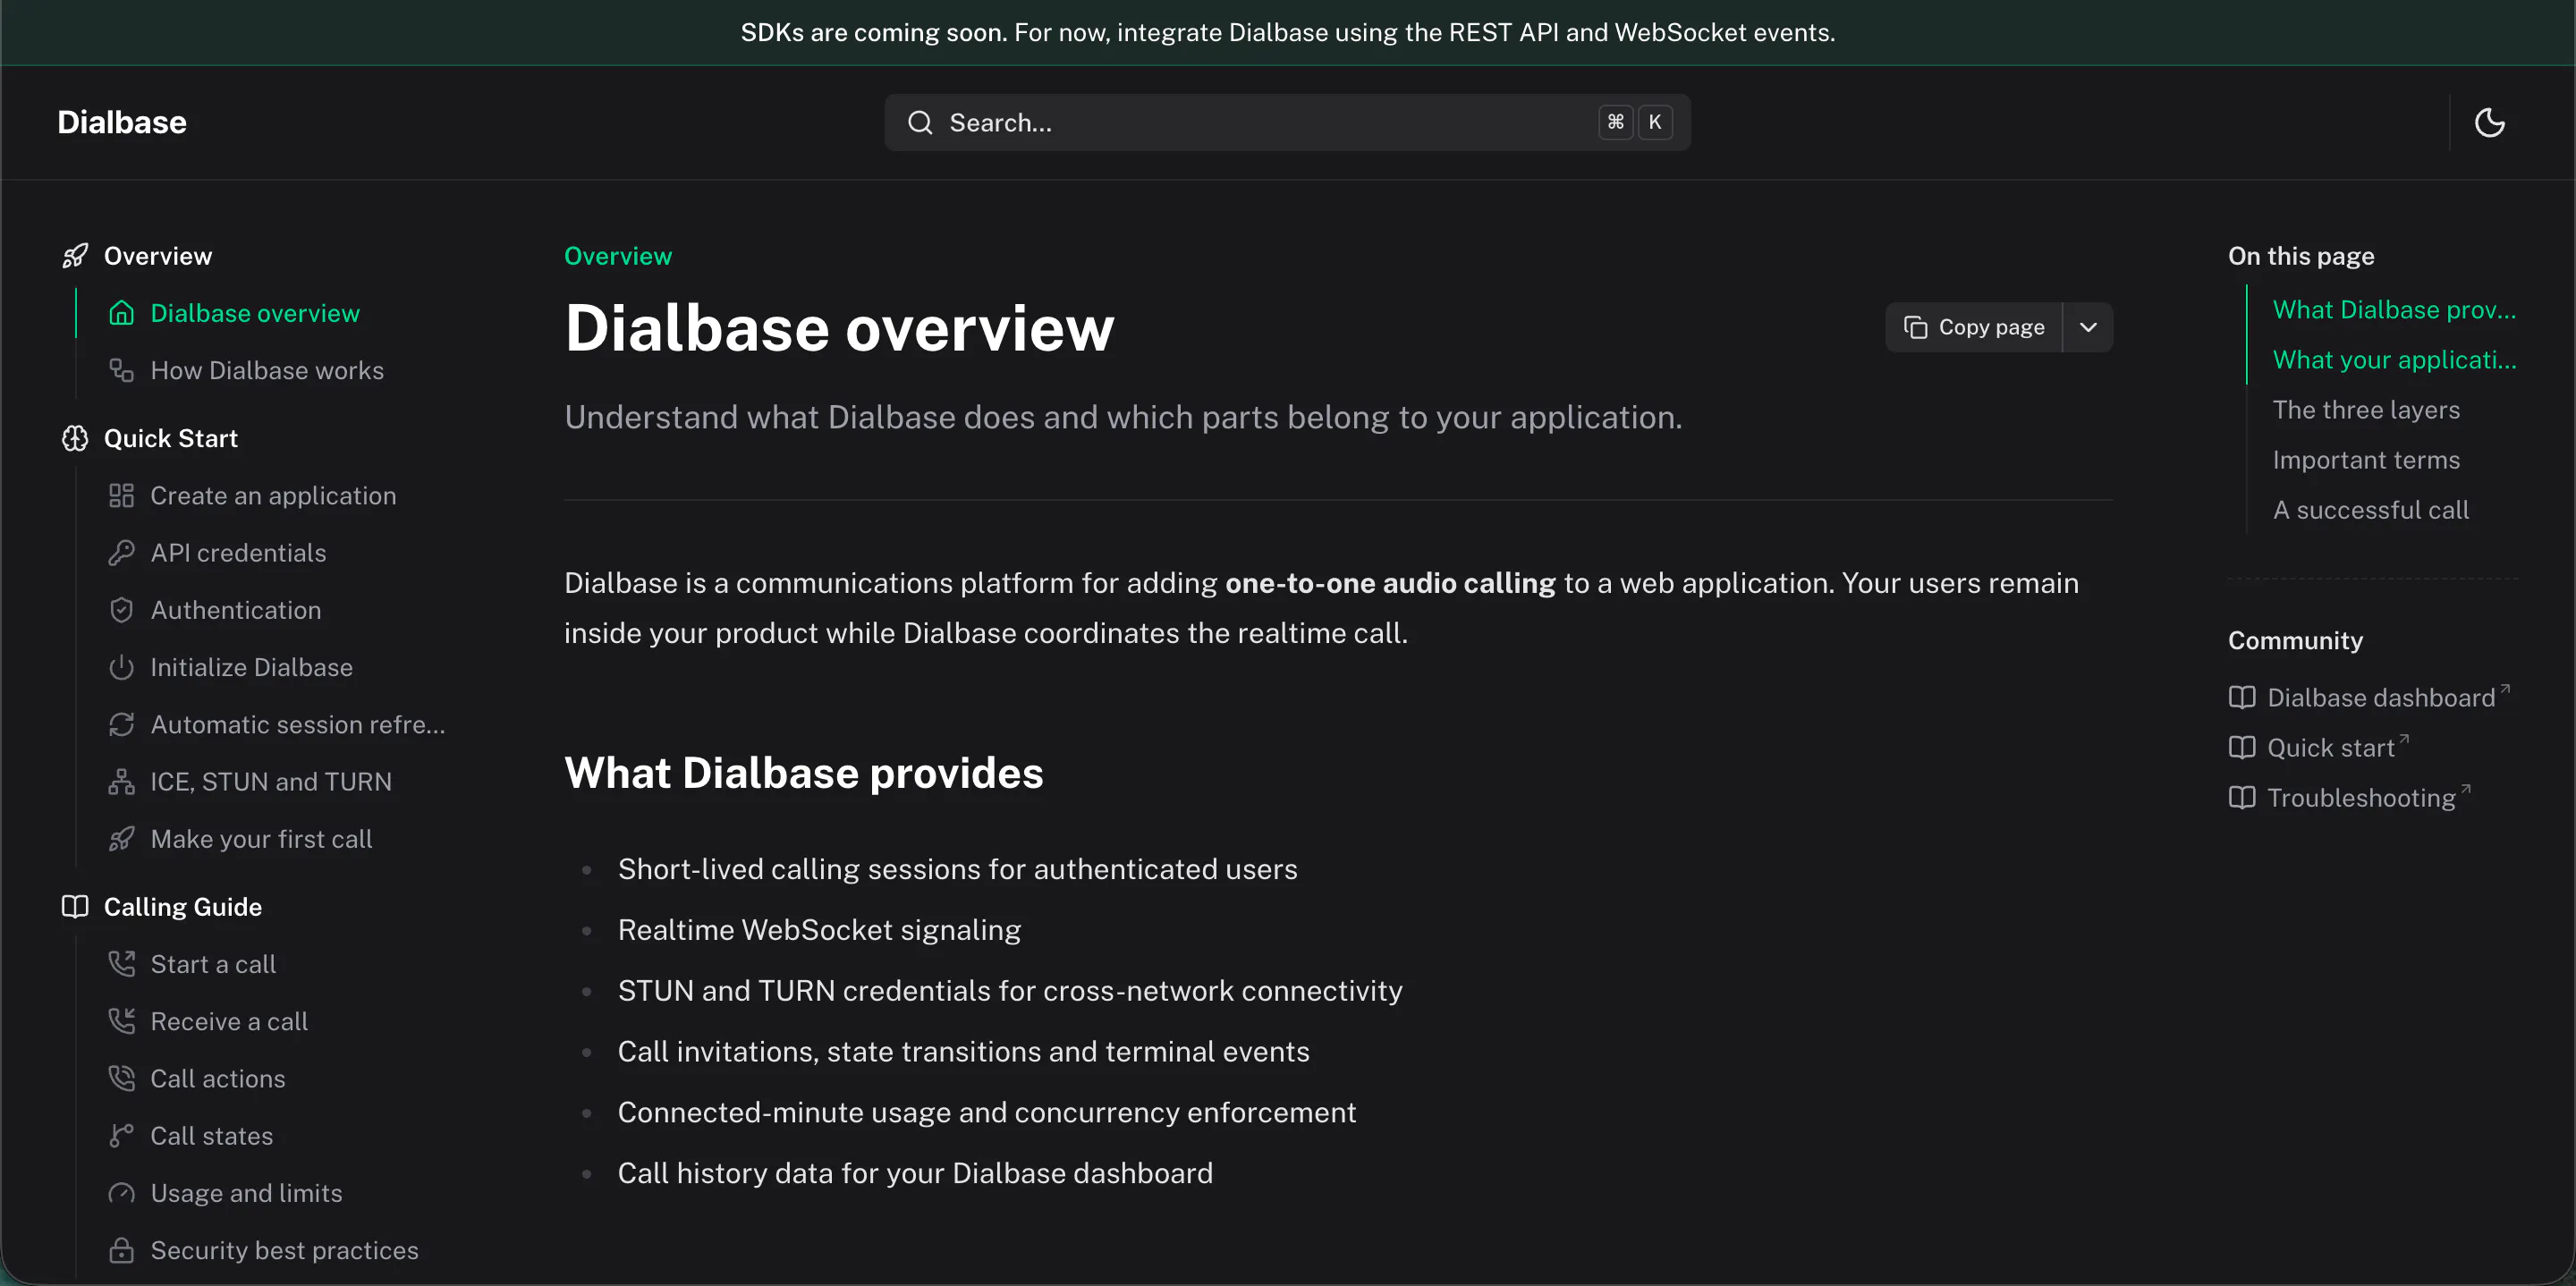Image resolution: width=2576 pixels, height=1286 pixels.
Task: Click the incoming phone icon beside Receive a call
Action: pyautogui.click(x=121, y=1021)
